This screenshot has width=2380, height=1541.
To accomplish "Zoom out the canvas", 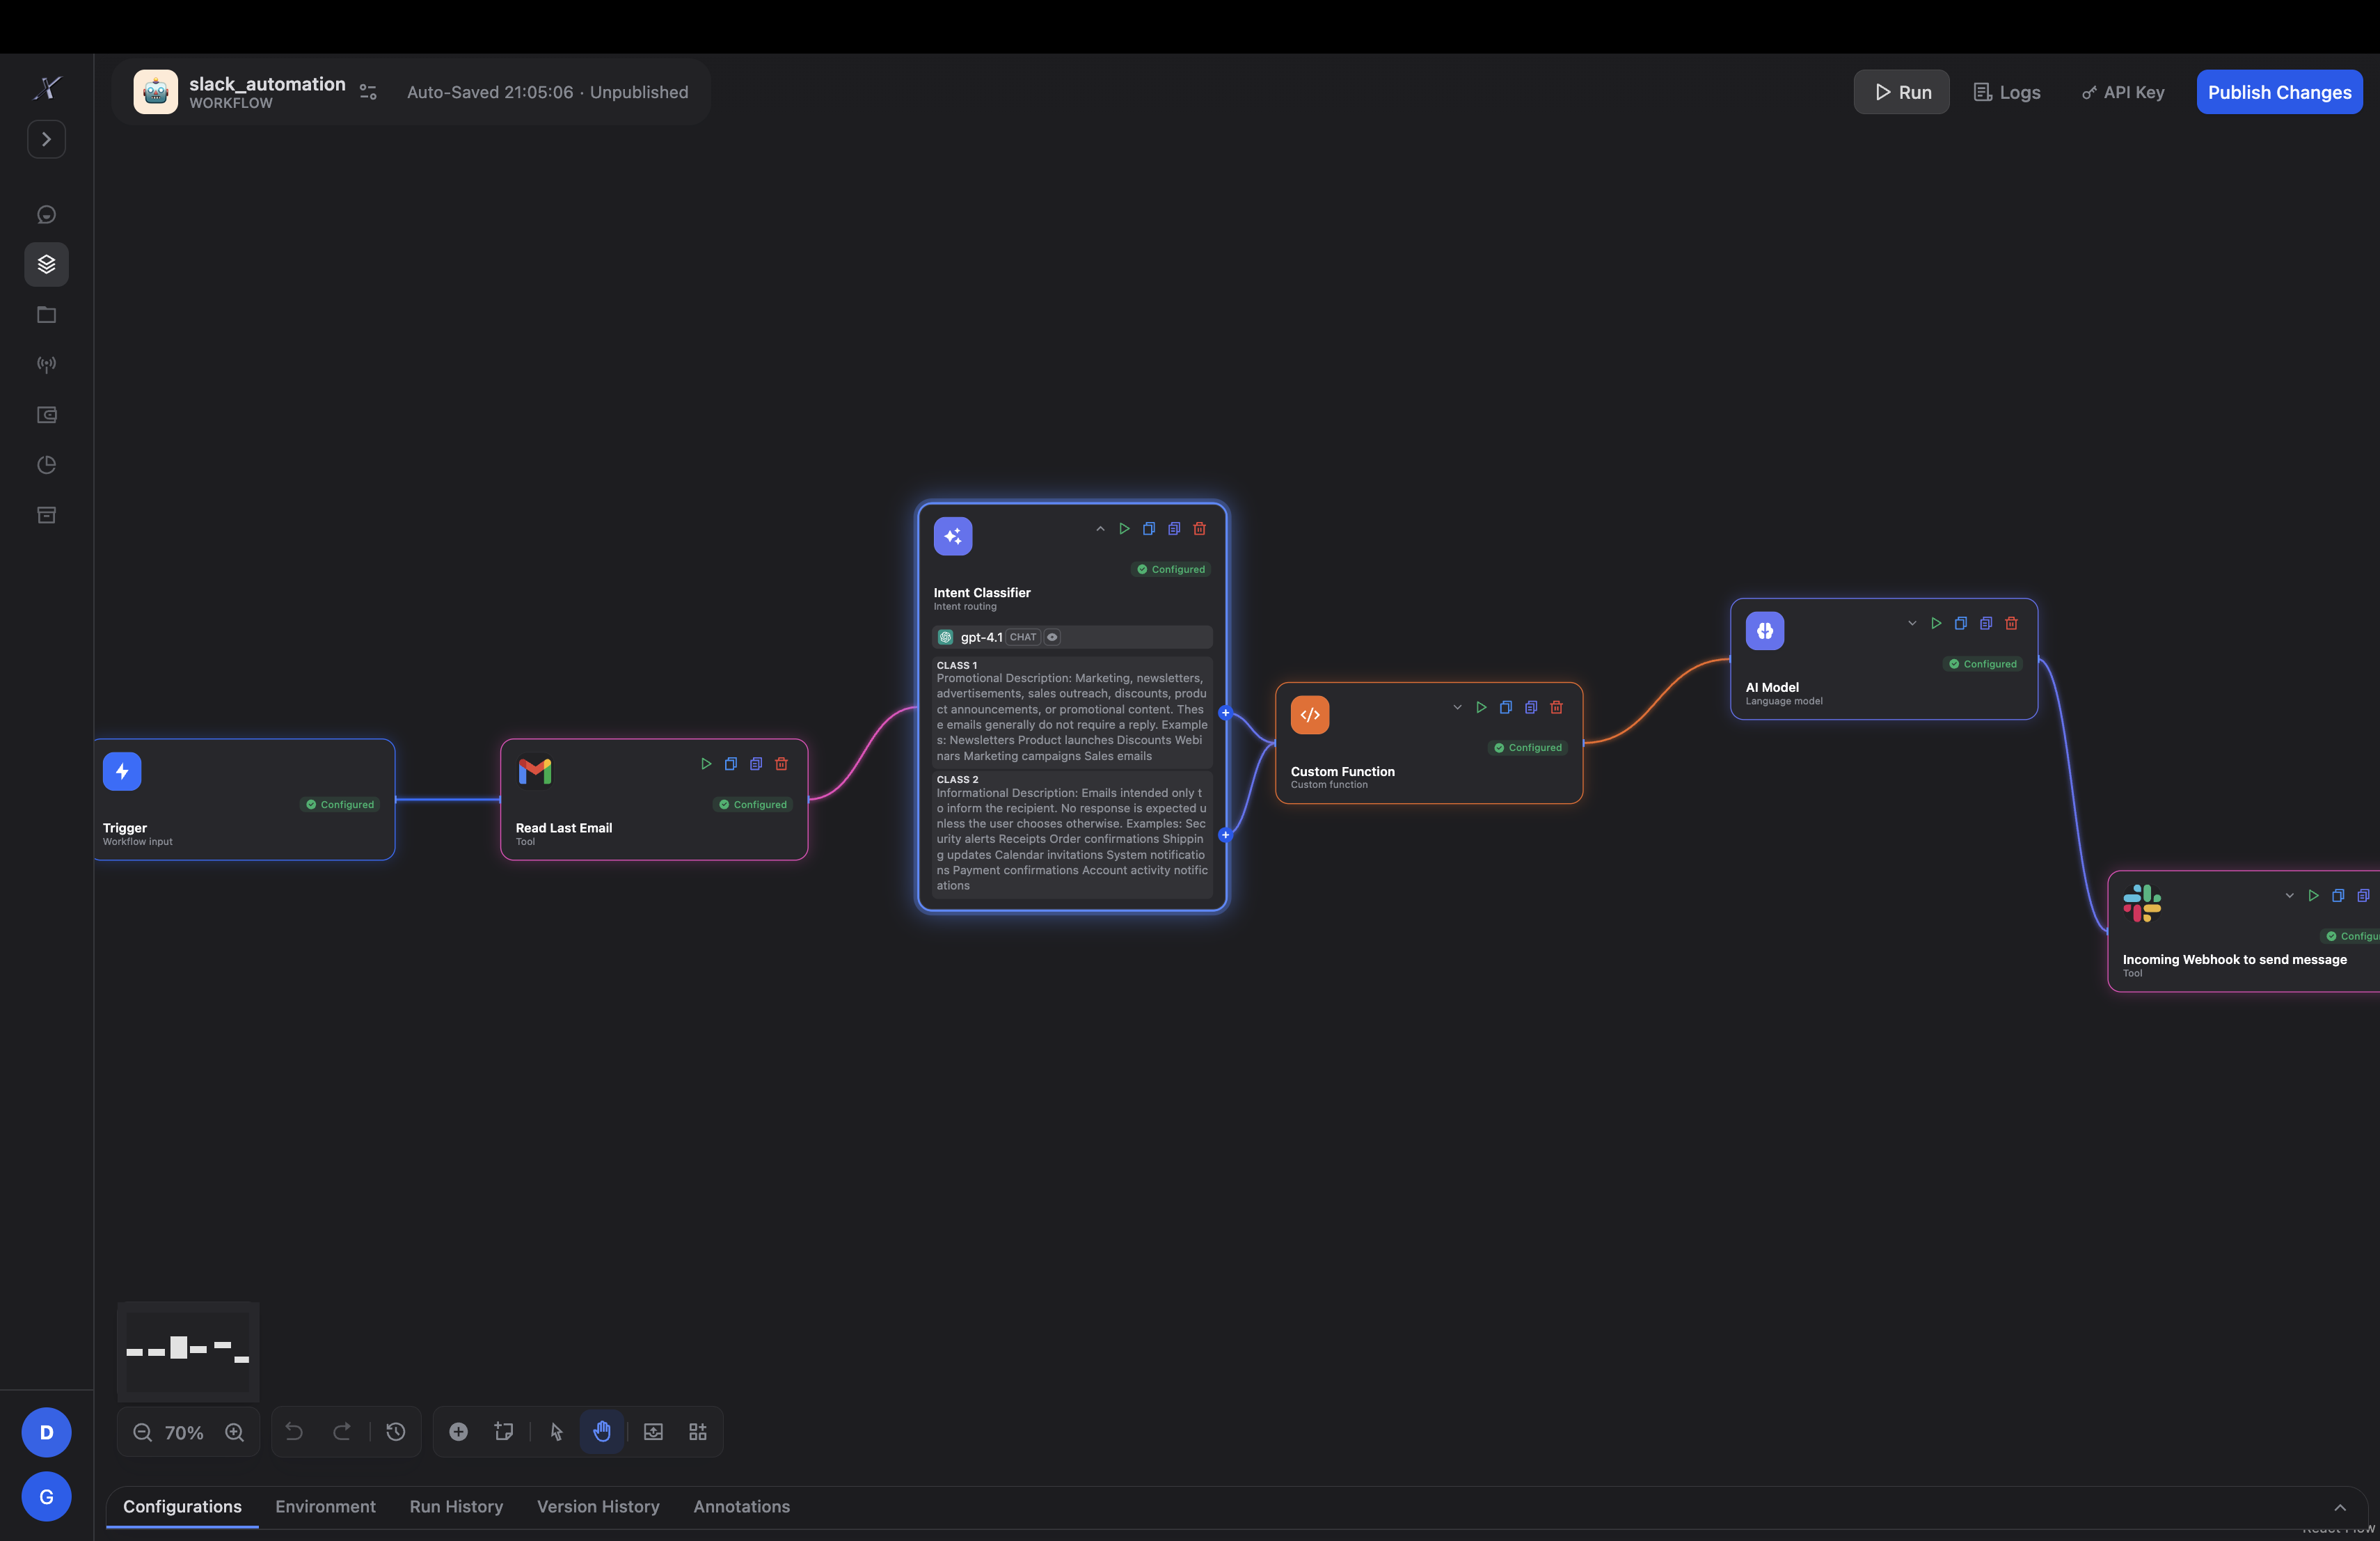I will coord(142,1432).
